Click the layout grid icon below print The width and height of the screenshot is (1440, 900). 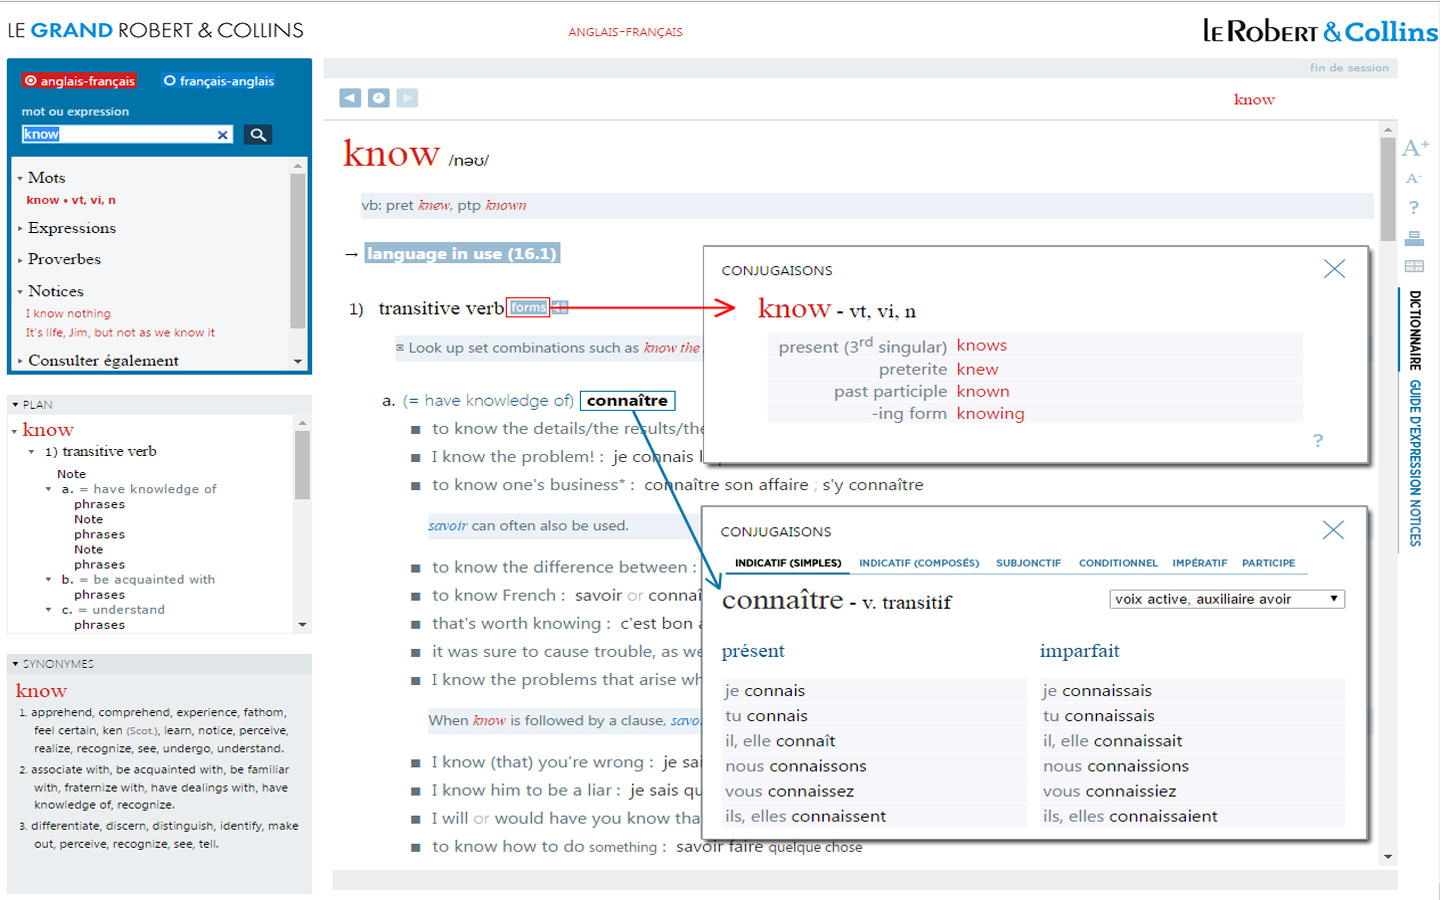[1414, 266]
